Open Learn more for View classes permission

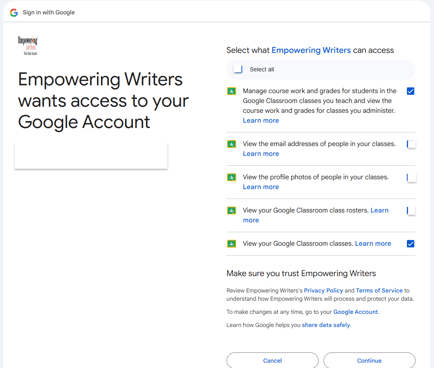373,244
